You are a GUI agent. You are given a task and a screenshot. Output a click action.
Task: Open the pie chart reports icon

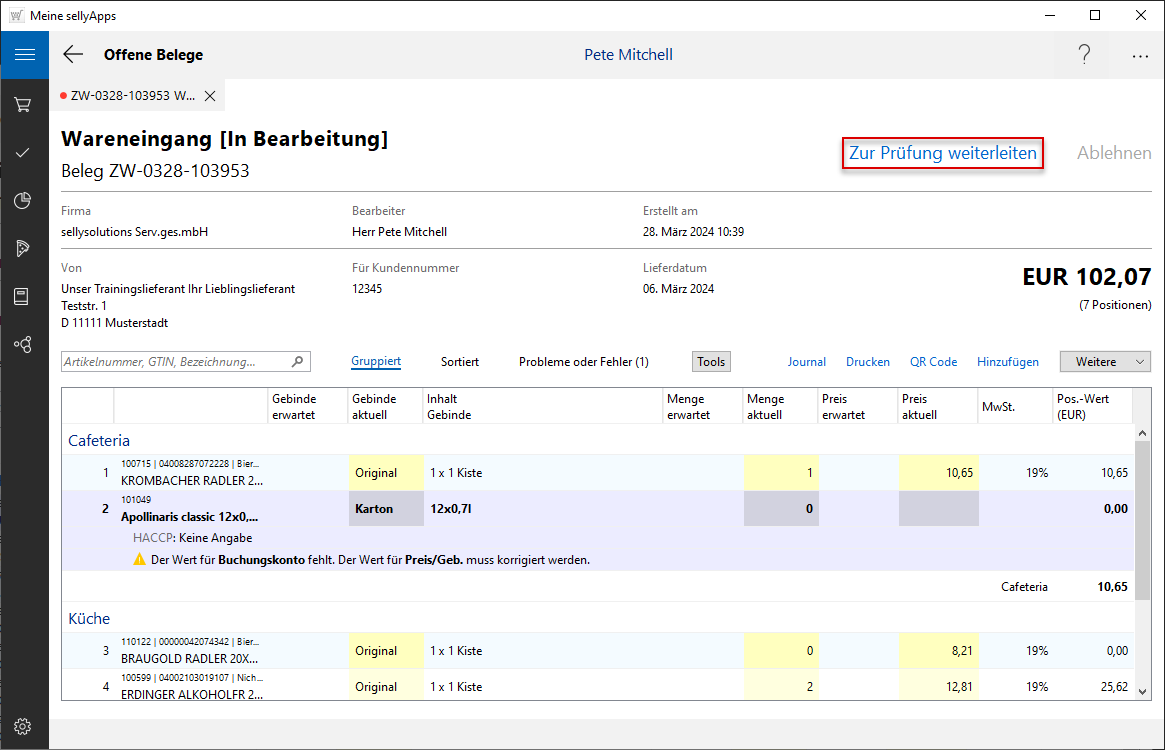pyautogui.click(x=24, y=201)
